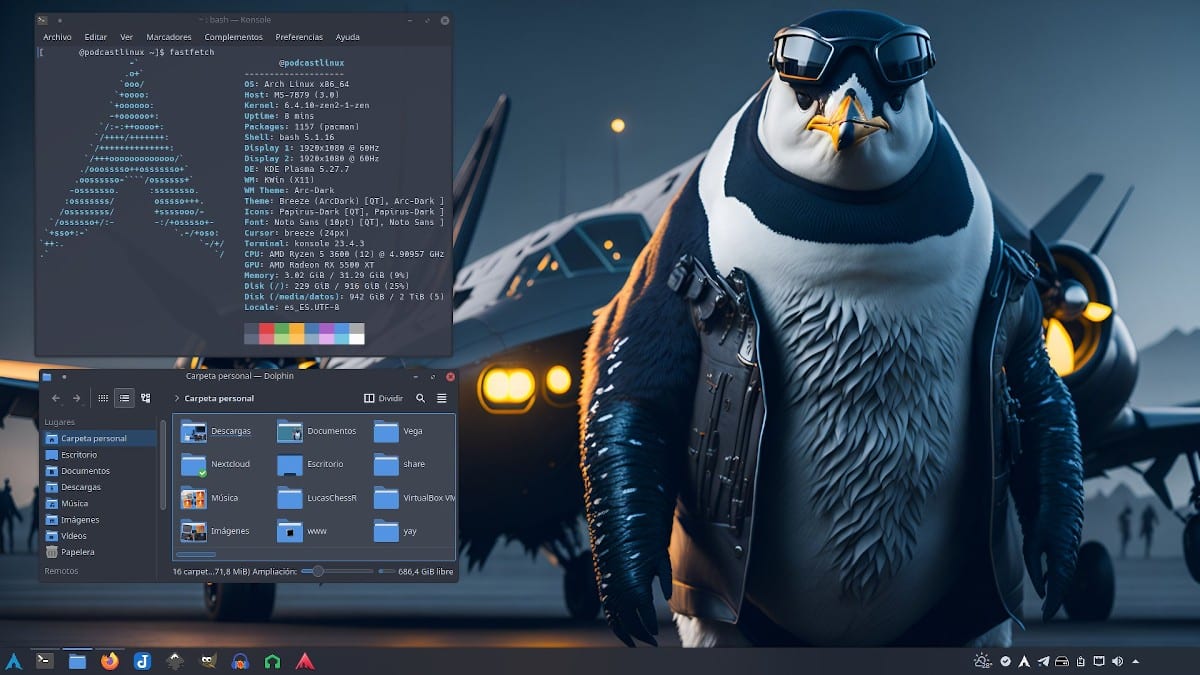Select Carpeta personal in the Lugares sidebar

[x=99, y=438]
